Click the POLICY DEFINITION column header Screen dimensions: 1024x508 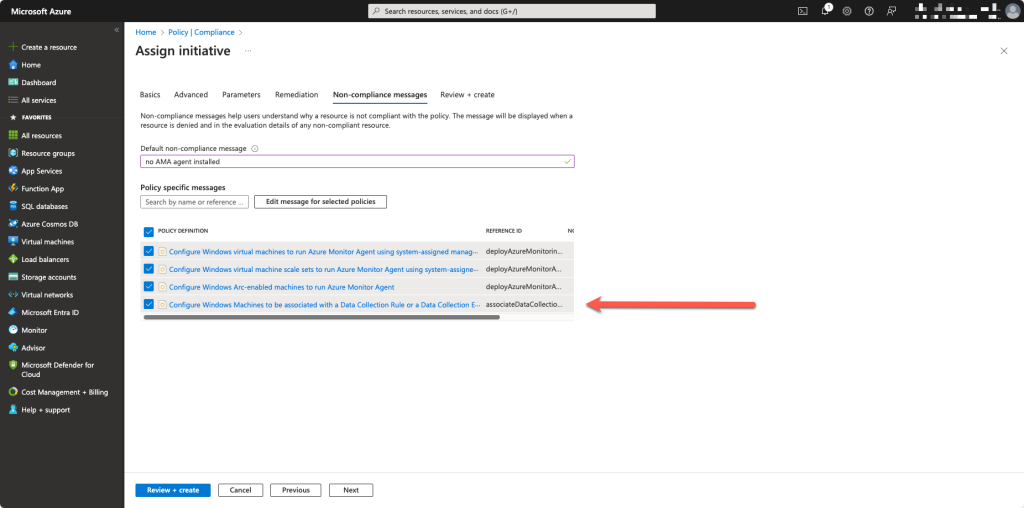click(x=183, y=231)
